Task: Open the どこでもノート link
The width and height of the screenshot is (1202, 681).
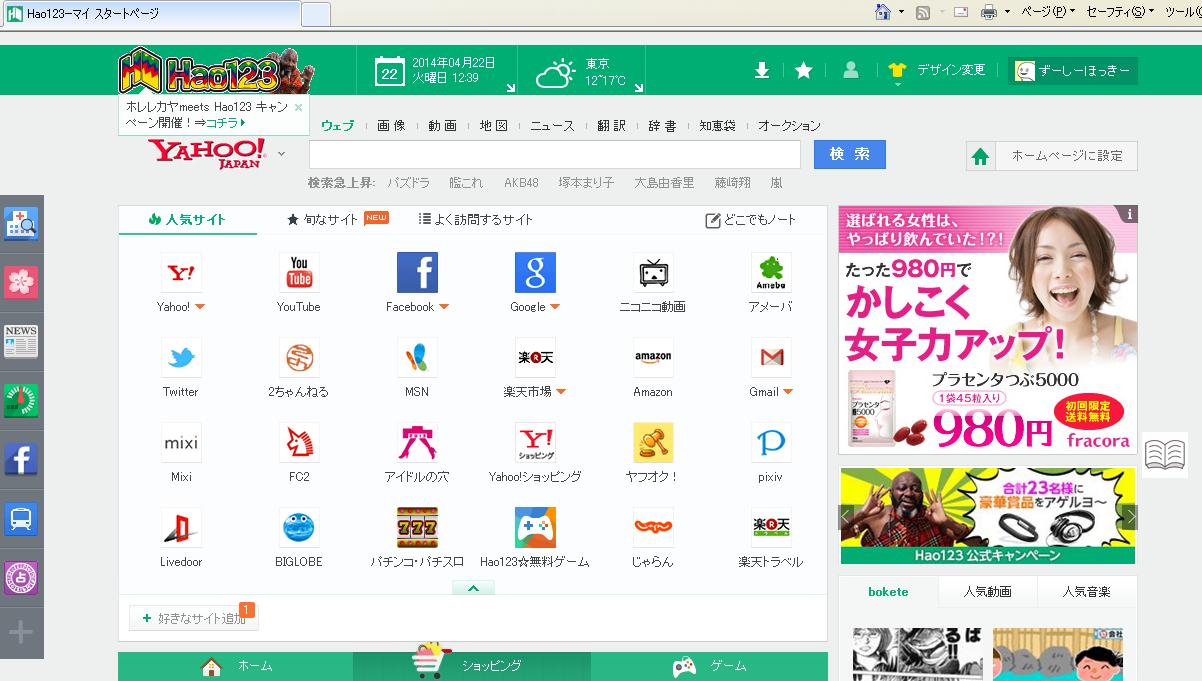Action: pyautogui.click(x=751, y=220)
